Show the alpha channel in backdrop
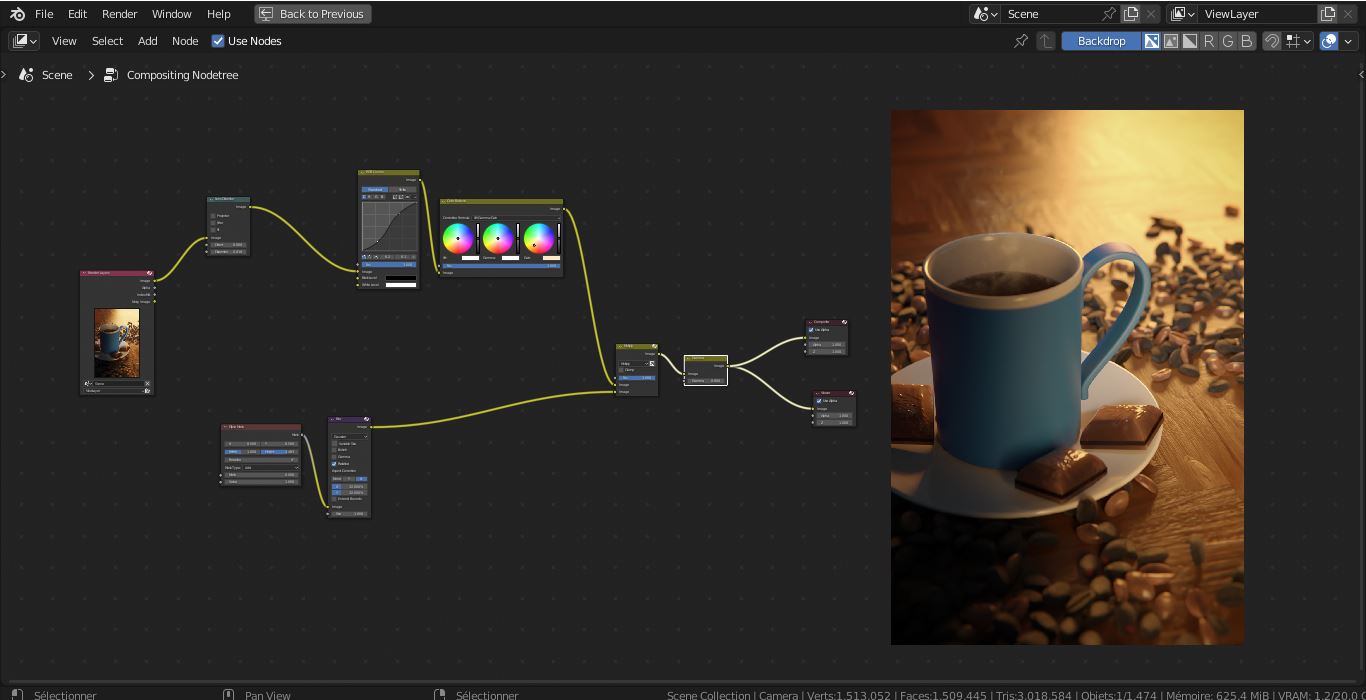The width and height of the screenshot is (1366, 700). 1190,41
